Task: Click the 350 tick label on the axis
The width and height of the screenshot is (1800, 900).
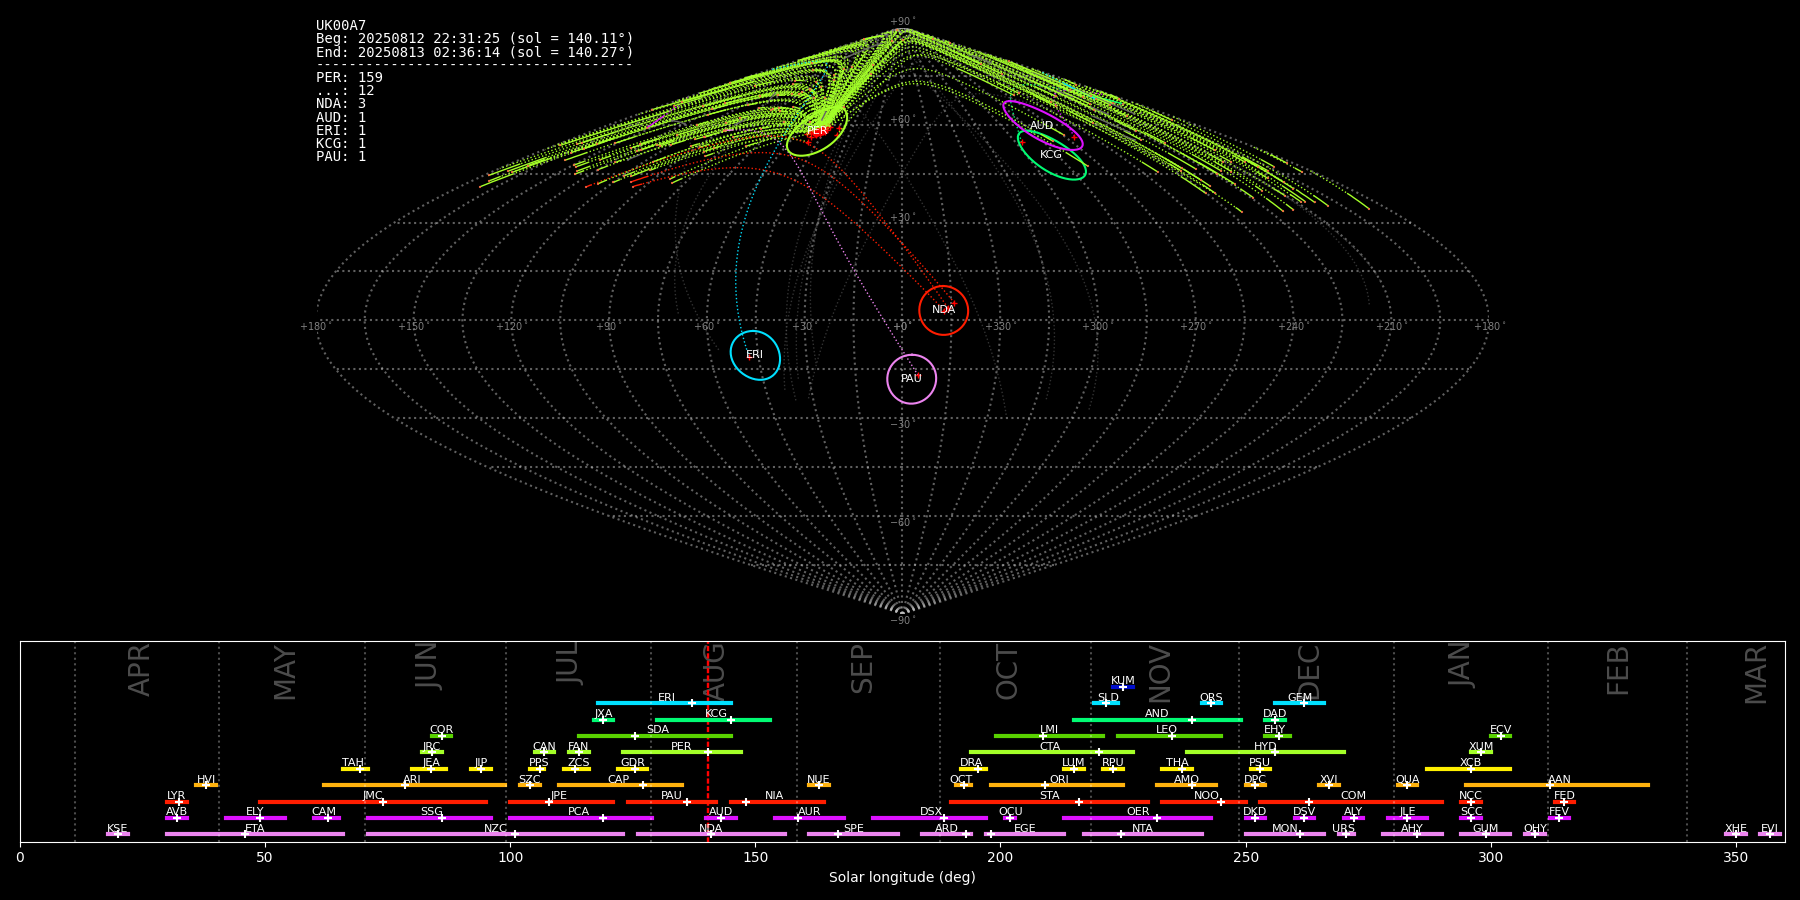Action: pyautogui.click(x=1736, y=858)
